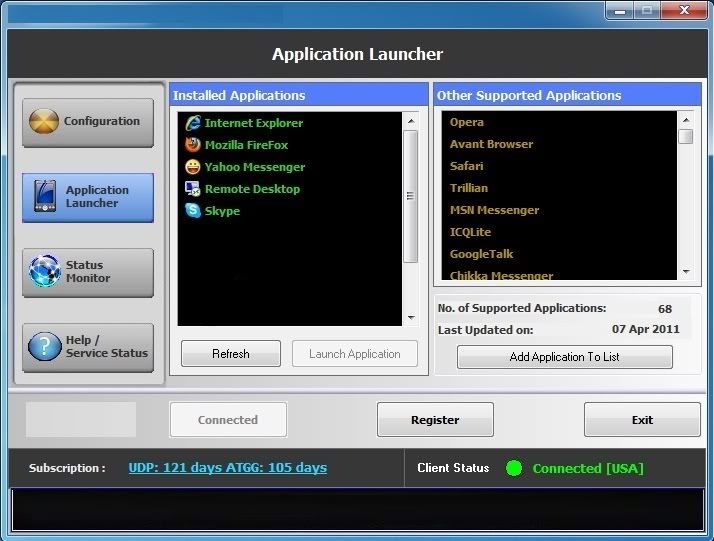Click the phone icon on Application Launcher
This screenshot has height=541, width=714.
(x=45, y=196)
